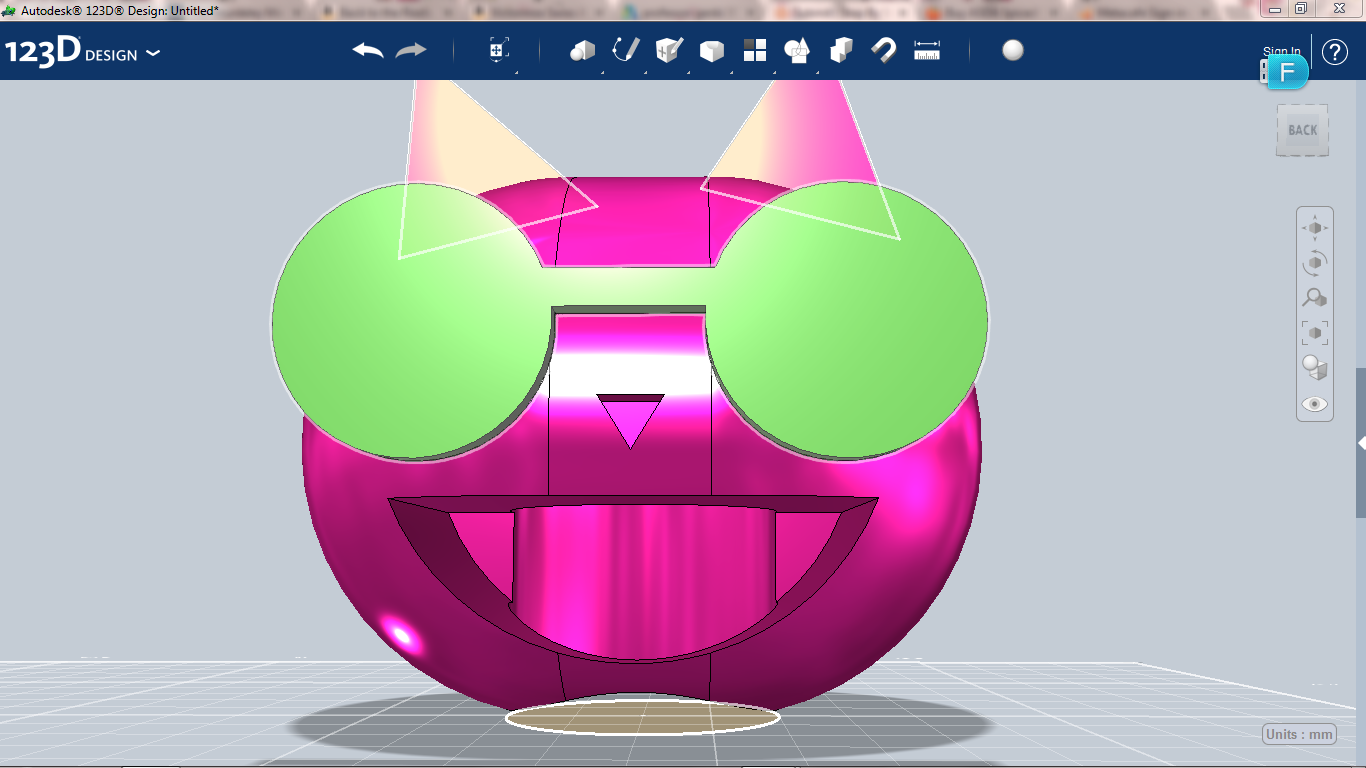Open the Primitives shapes menu
This screenshot has height=768, width=1366.
(x=582, y=50)
